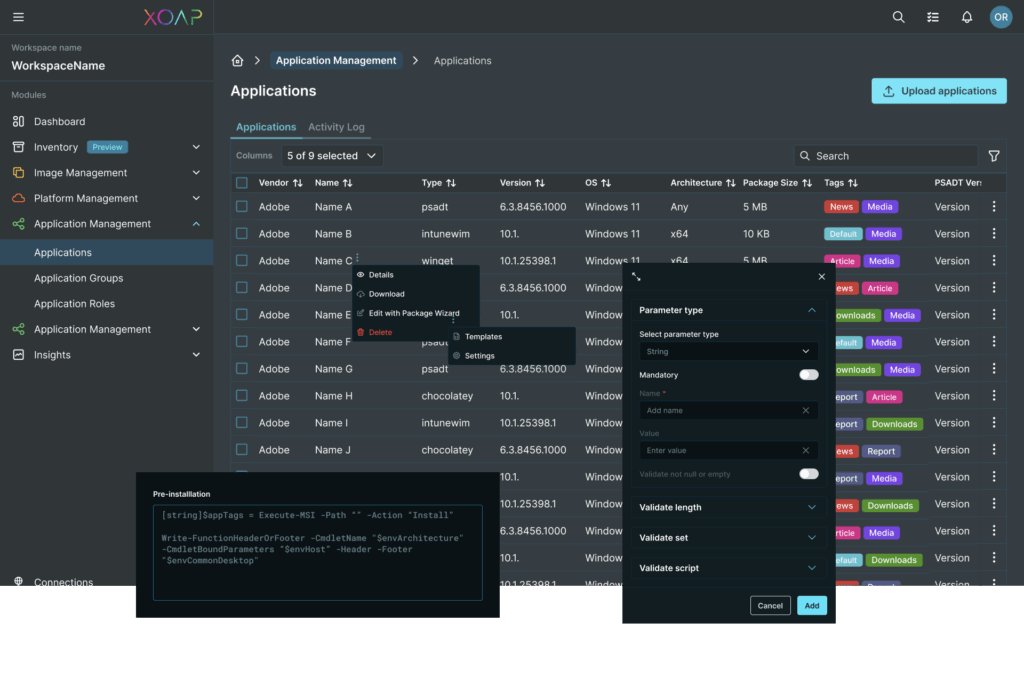Click the table Search input field
Screen dimensions: 1024x679
point(885,155)
